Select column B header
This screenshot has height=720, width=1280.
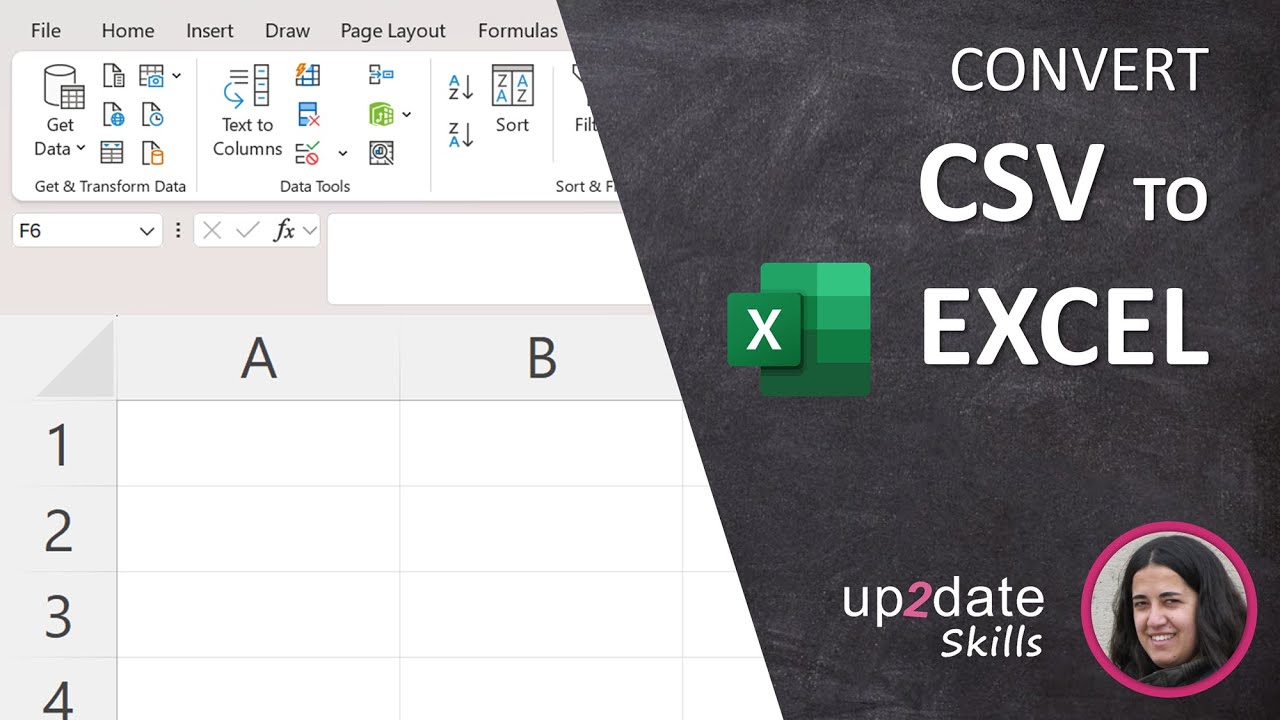[x=541, y=358]
